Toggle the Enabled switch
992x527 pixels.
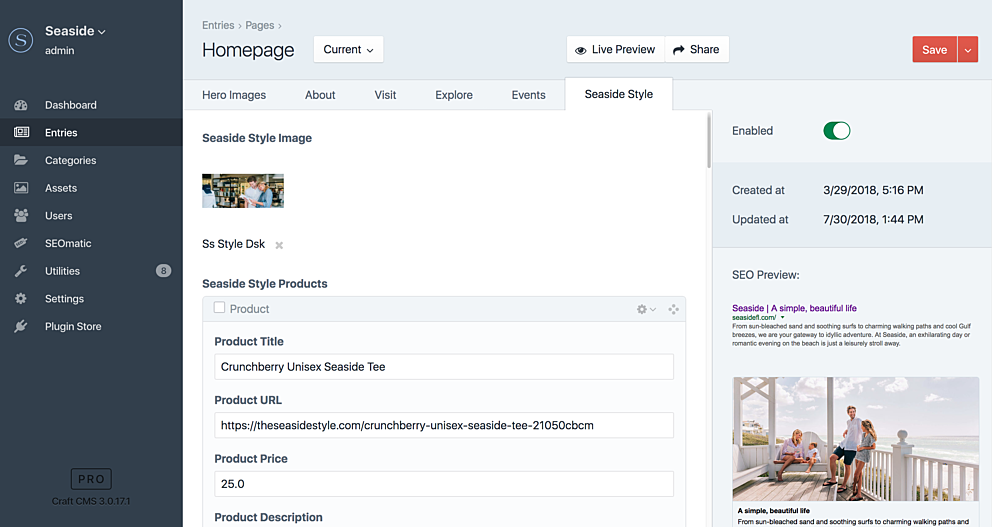(x=836, y=131)
